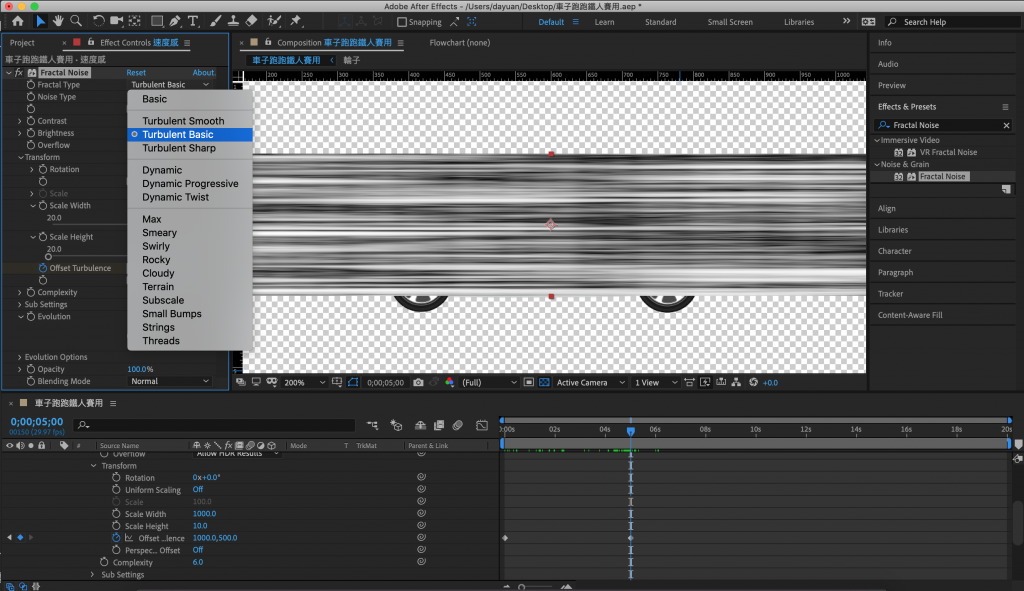Select the Eraser tool

[x=251, y=21]
